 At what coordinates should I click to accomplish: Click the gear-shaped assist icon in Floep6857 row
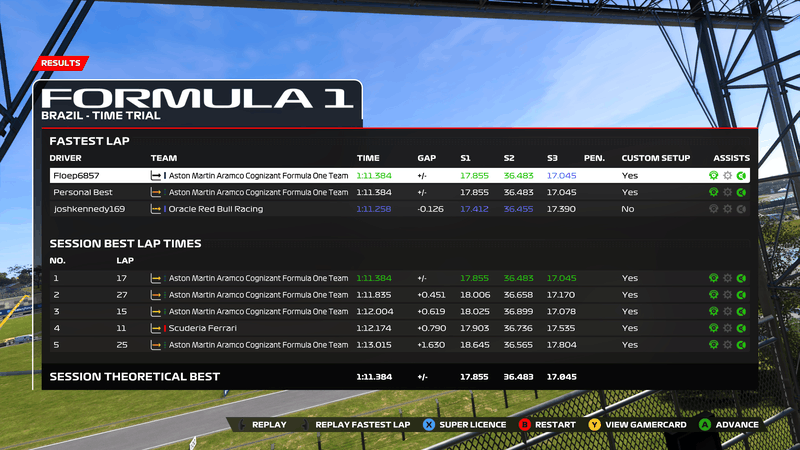[x=728, y=176]
